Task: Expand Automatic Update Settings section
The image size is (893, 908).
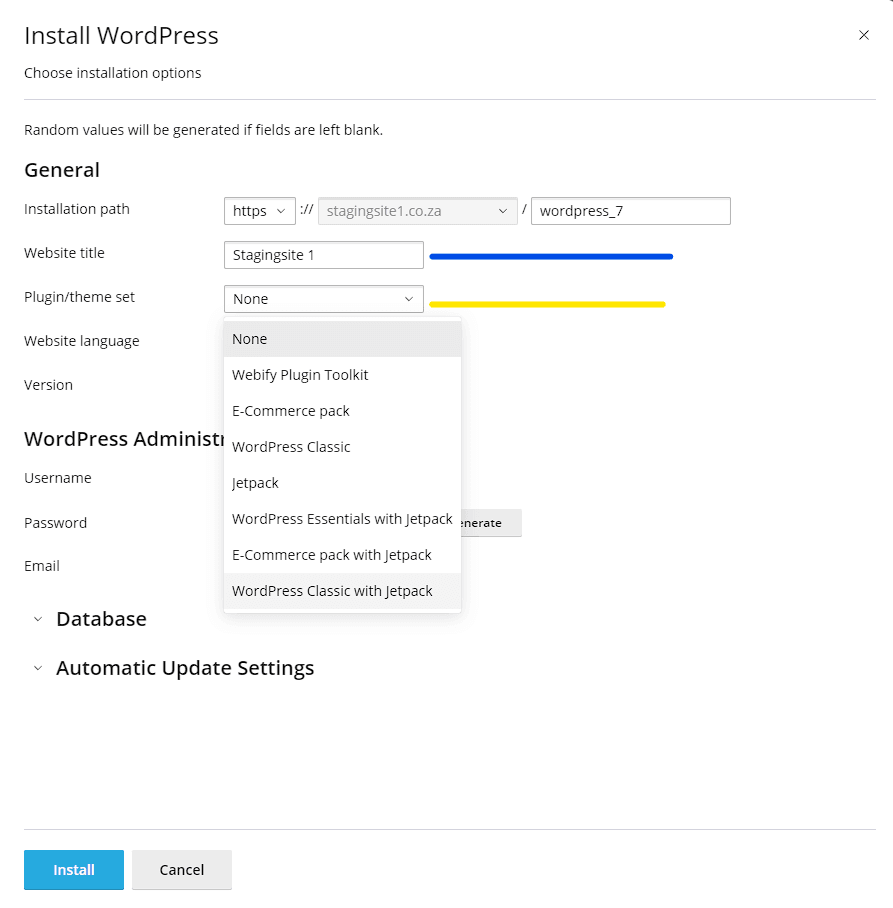Action: click(38, 668)
